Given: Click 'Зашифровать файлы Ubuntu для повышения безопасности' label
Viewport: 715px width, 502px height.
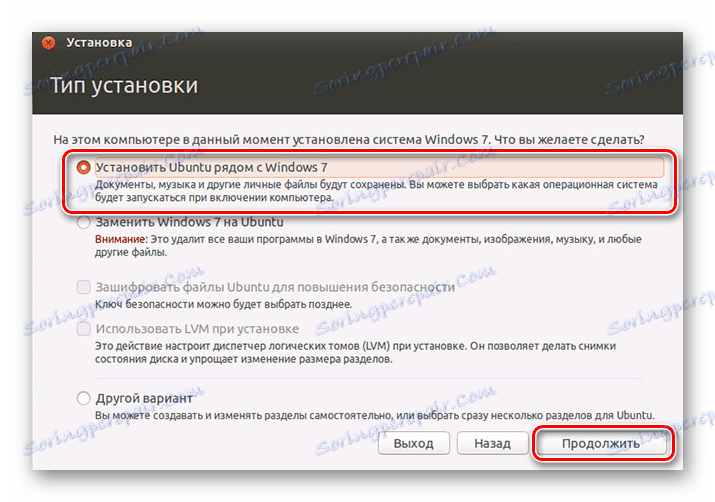Looking at the screenshot, I should (275, 287).
